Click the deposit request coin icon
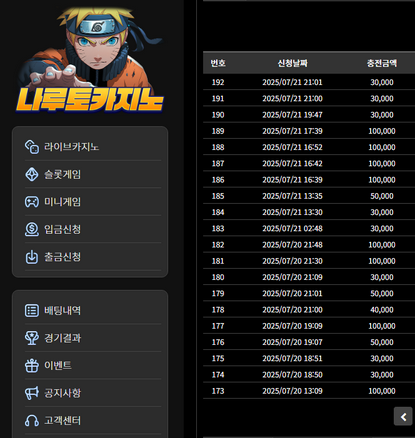This screenshot has height=438, width=415. (x=32, y=229)
